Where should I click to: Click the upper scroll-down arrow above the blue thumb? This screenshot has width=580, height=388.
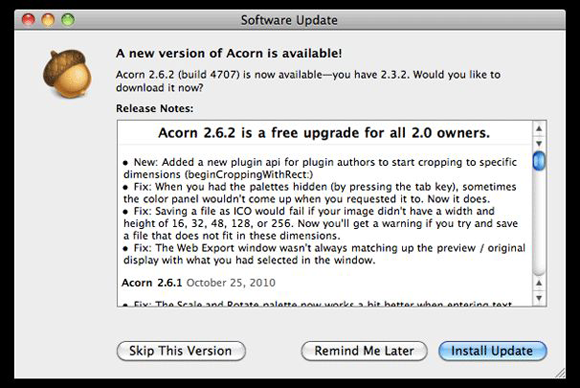pyautogui.click(x=539, y=144)
